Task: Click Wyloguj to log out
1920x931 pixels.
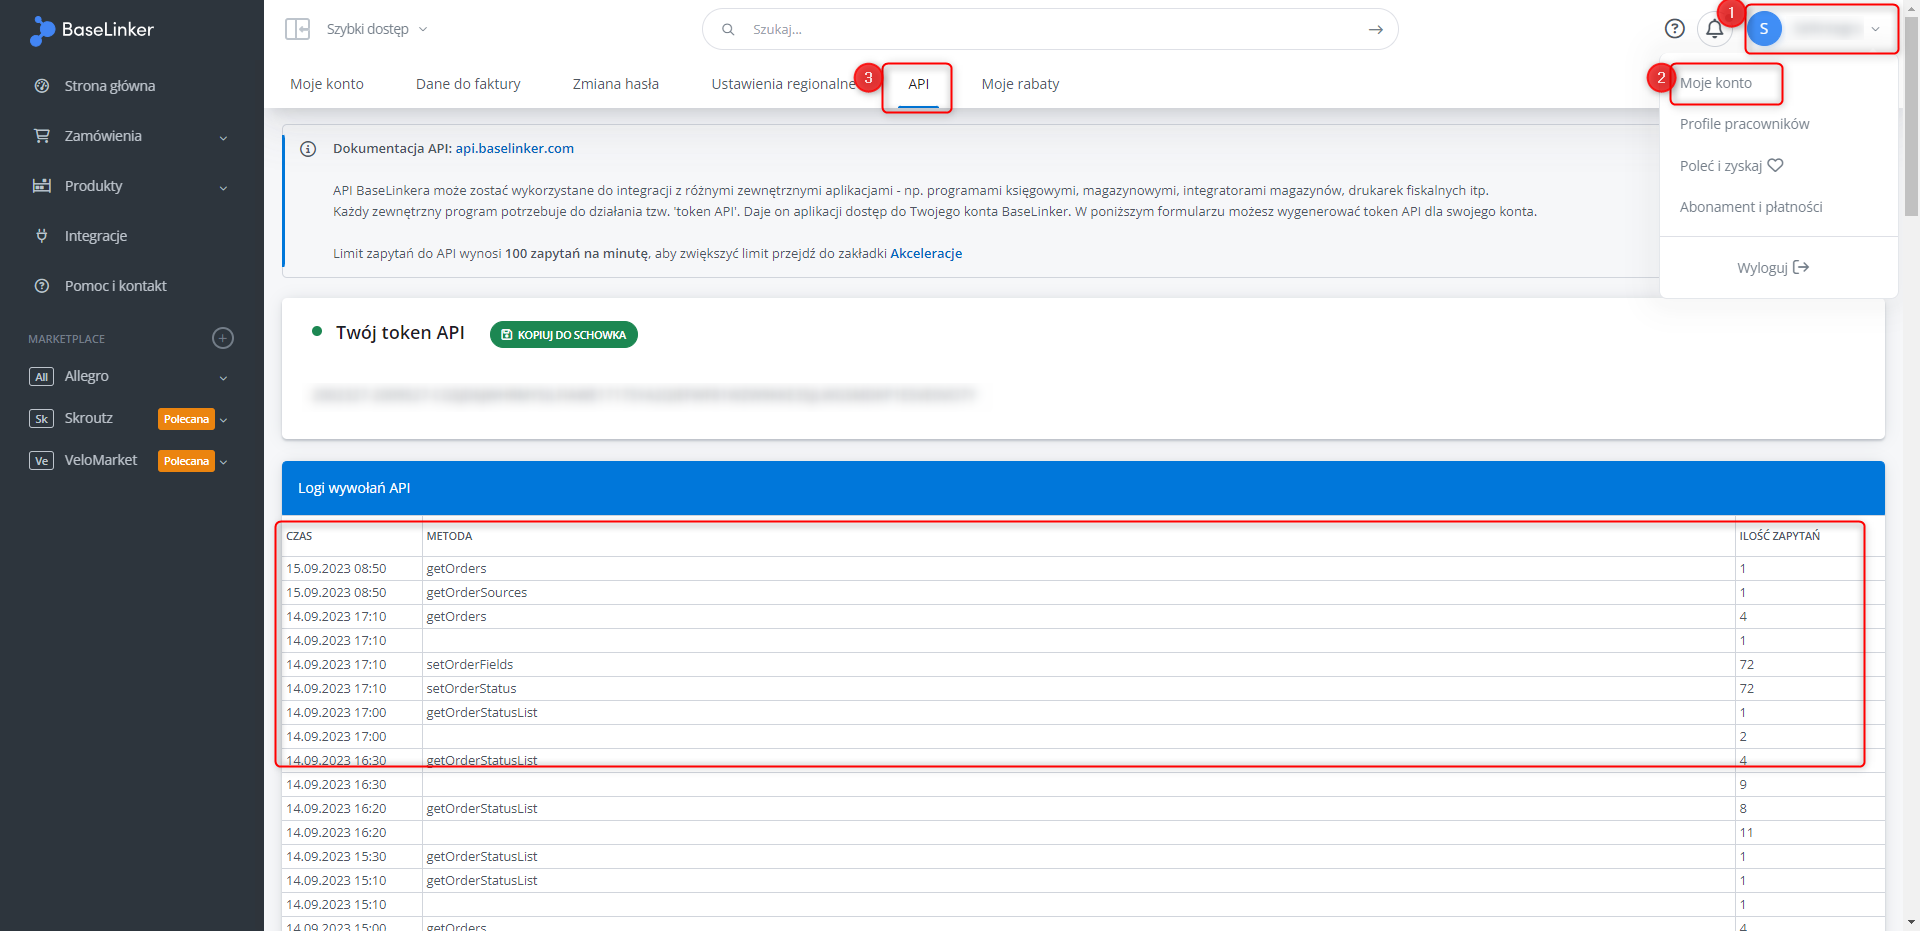Action: click(x=1772, y=268)
